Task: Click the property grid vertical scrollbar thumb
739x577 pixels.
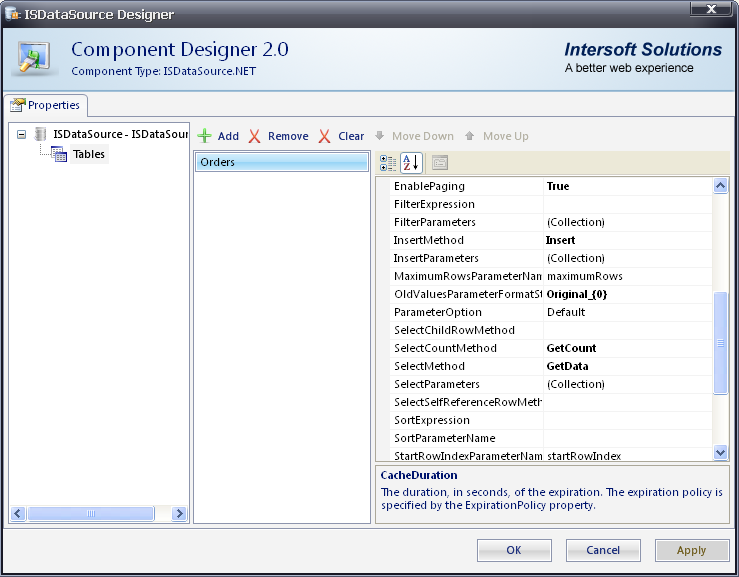Action: pyautogui.click(x=720, y=343)
